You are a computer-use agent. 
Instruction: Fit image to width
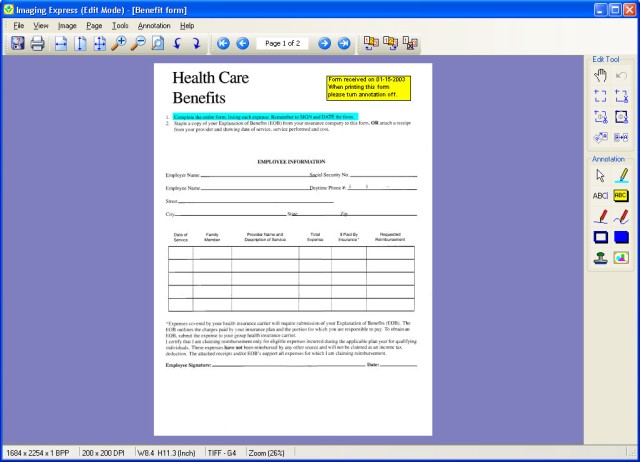(x=61, y=43)
